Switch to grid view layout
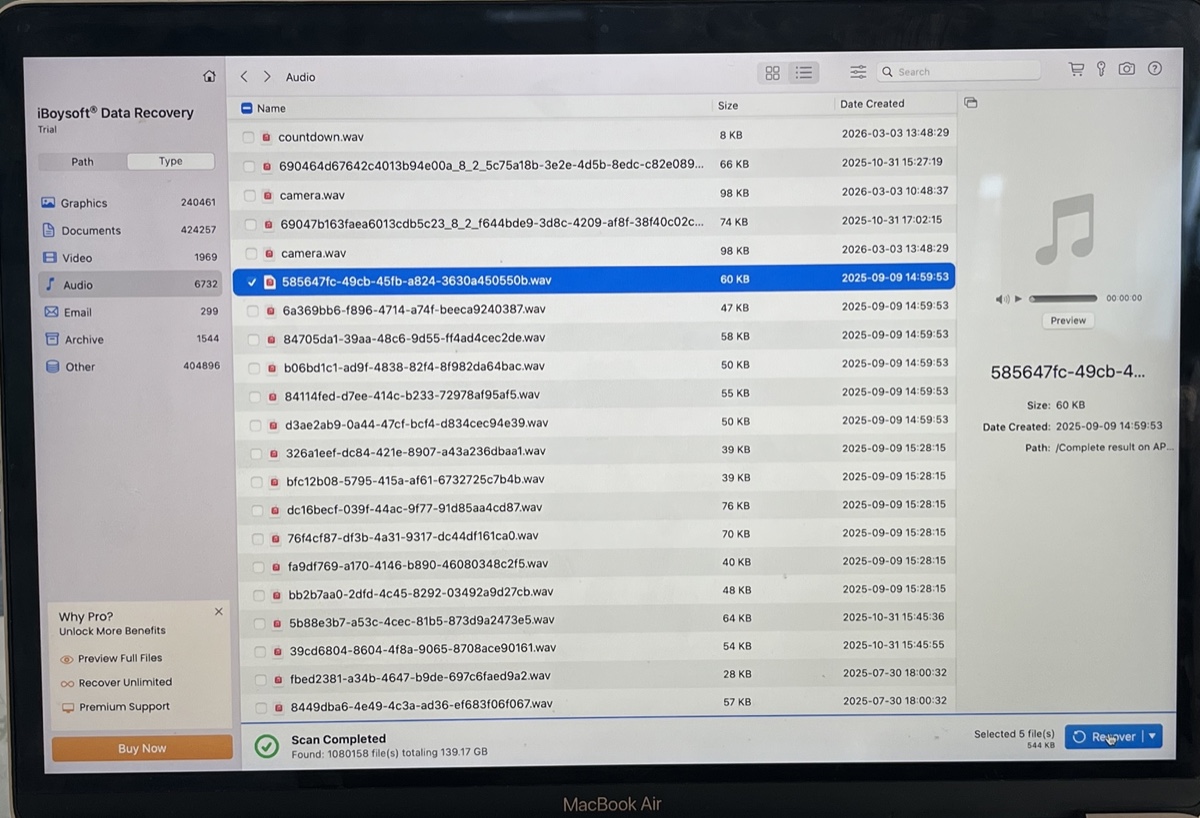This screenshot has height=818, width=1200. pos(772,72)
